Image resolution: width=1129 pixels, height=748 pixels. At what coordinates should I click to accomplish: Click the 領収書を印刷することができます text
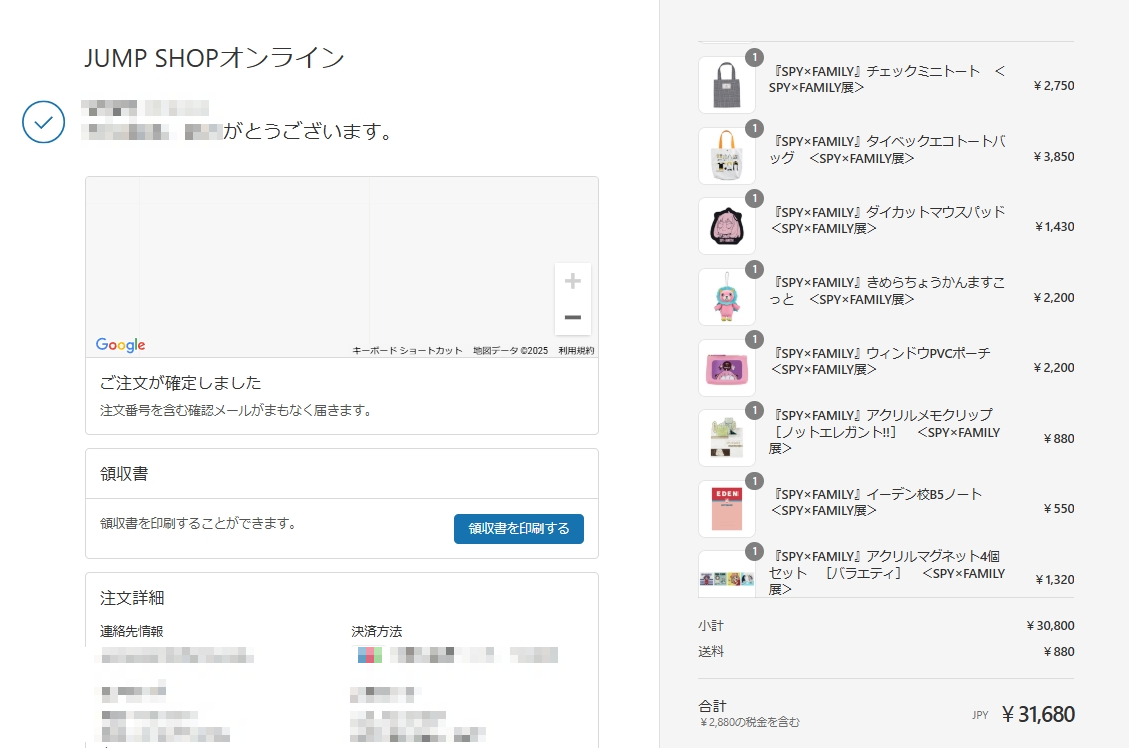click(x=198, y=523)
